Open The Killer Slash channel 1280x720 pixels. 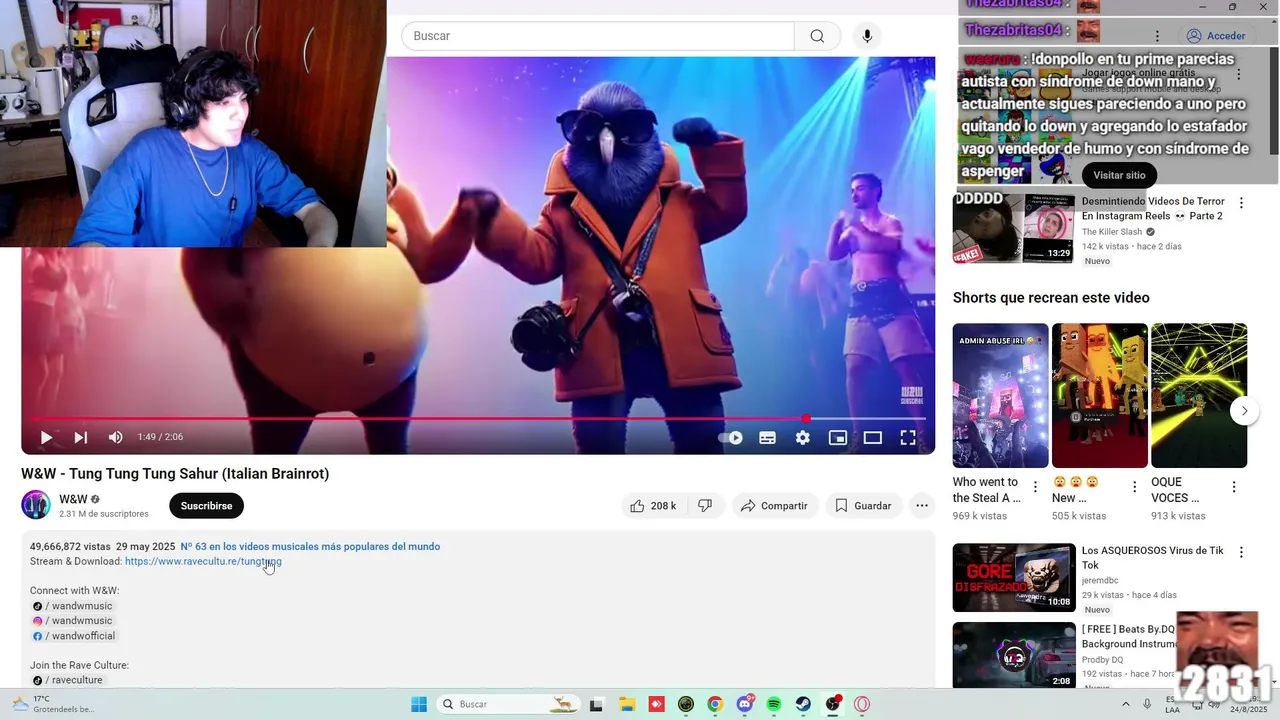pyautogui.click(x=1112, y=232)
